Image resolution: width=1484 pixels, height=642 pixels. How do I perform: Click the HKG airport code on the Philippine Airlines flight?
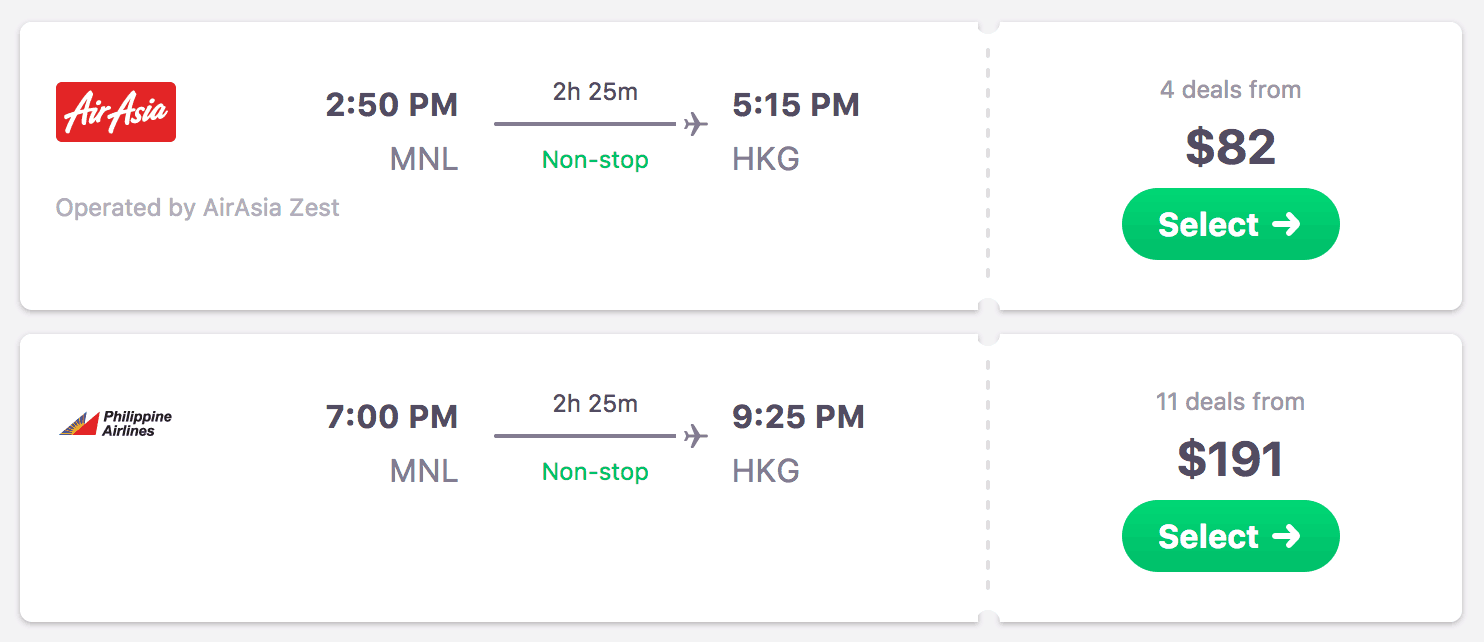(764, 471)
